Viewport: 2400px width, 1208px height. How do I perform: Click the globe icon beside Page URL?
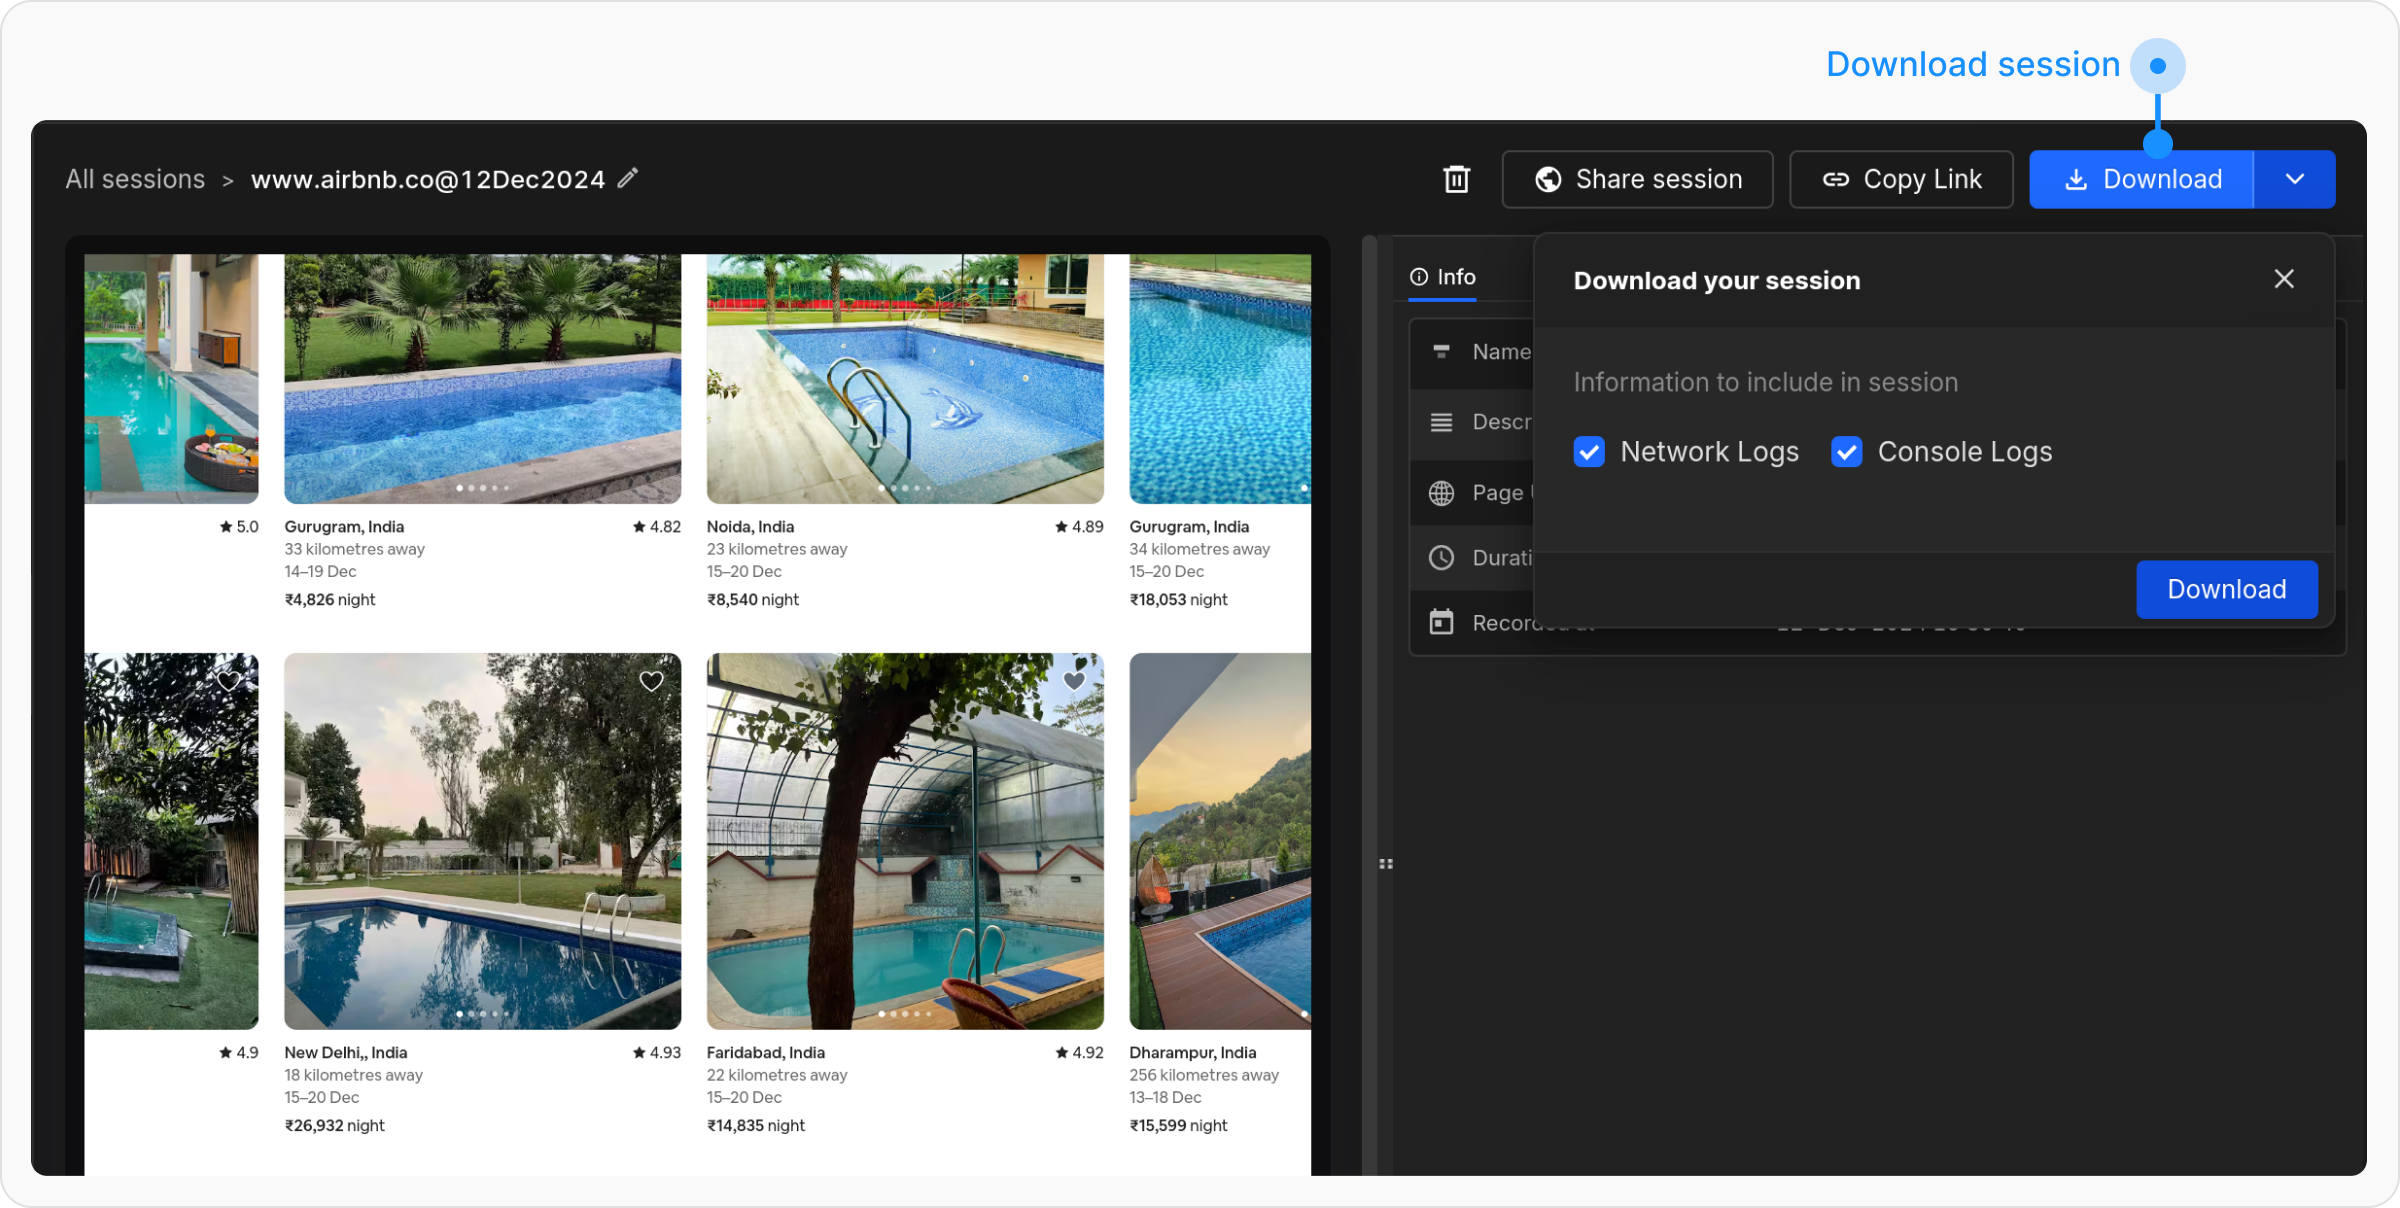click(x=1441, y=493)
